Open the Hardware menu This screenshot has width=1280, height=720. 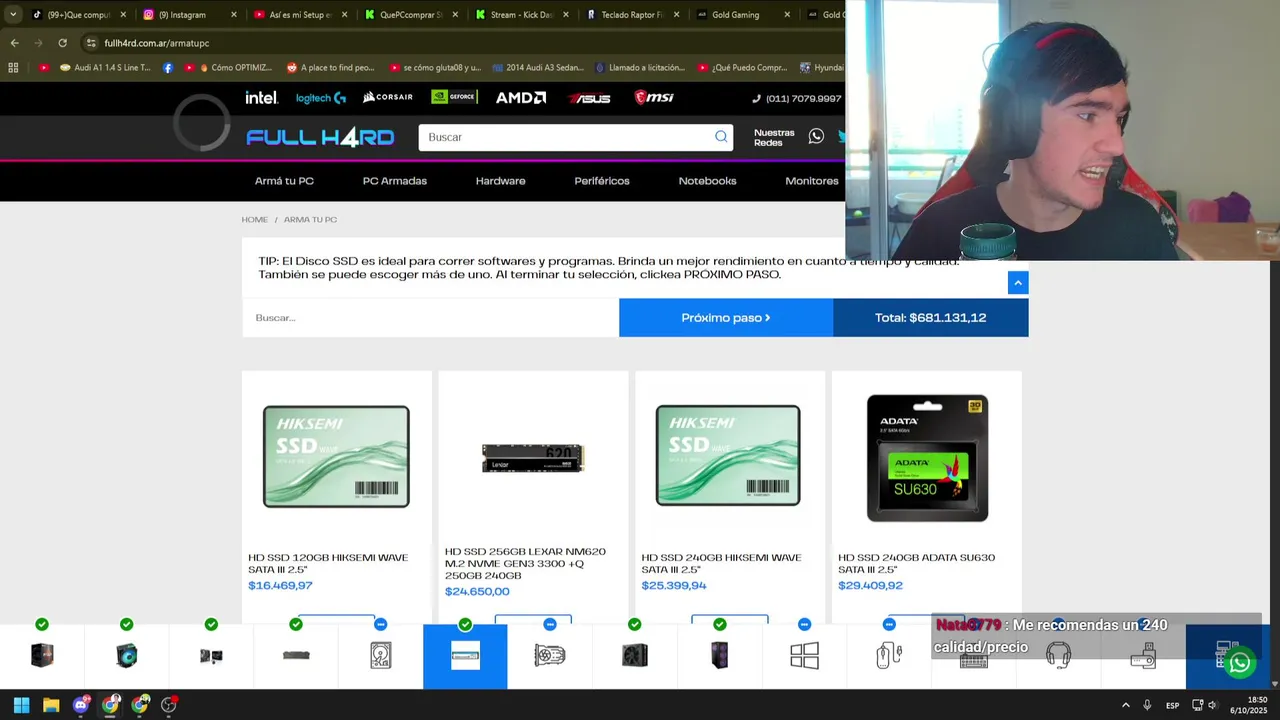pos(500,181)
